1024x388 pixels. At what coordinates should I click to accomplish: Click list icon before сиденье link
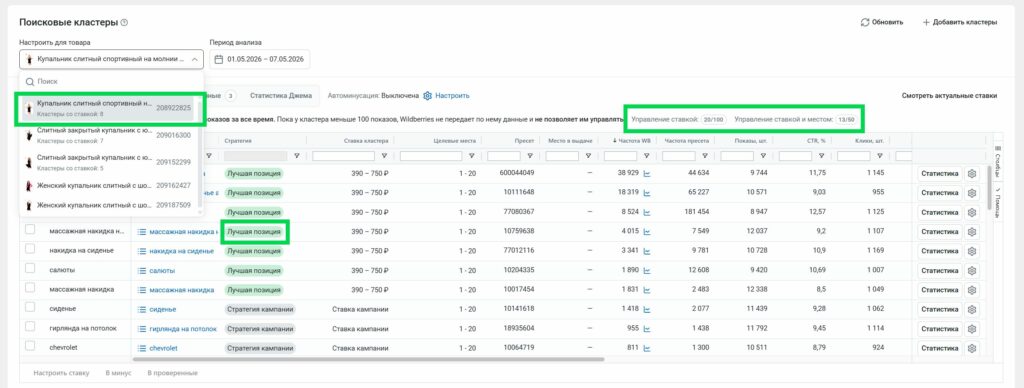[x=142, y=310]
